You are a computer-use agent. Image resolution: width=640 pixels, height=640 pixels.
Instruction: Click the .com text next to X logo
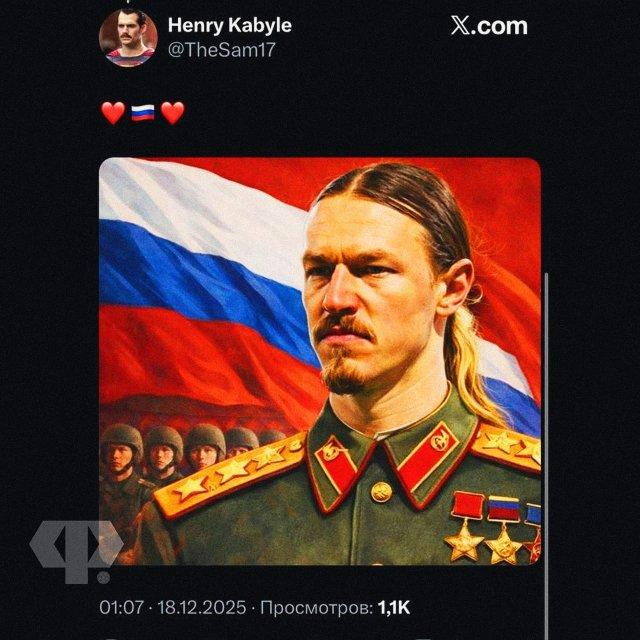tap(499, 26)
